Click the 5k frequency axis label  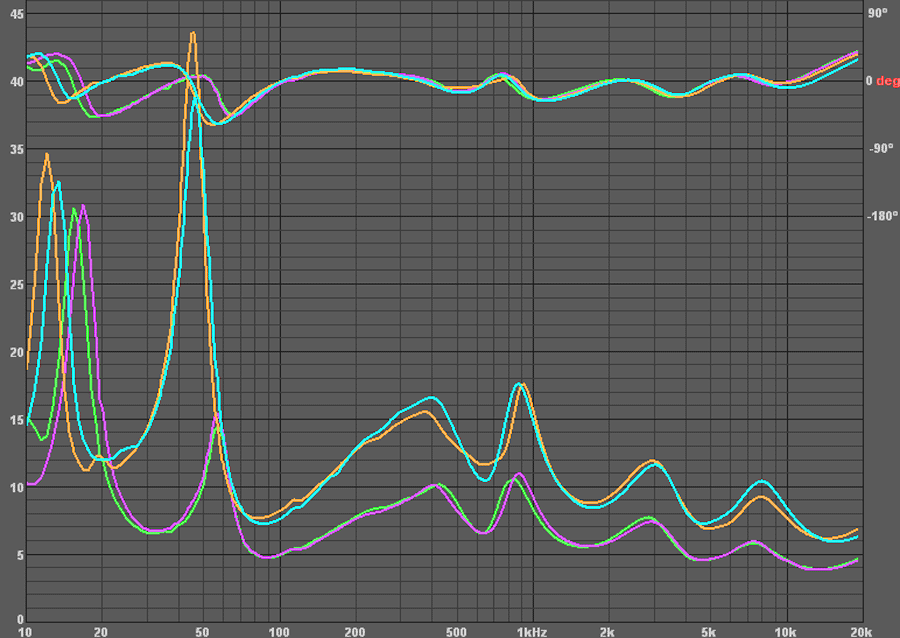[708, 632]
